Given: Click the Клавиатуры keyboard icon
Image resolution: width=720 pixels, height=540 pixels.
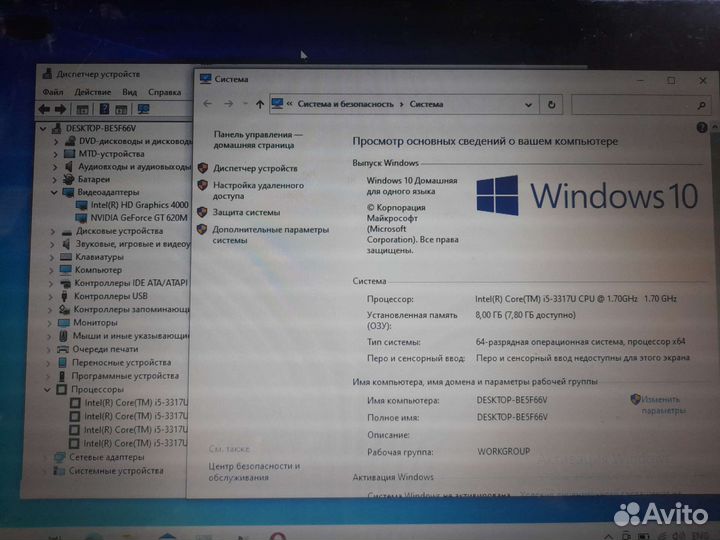Looking at the screenshot, I should 66,257.
